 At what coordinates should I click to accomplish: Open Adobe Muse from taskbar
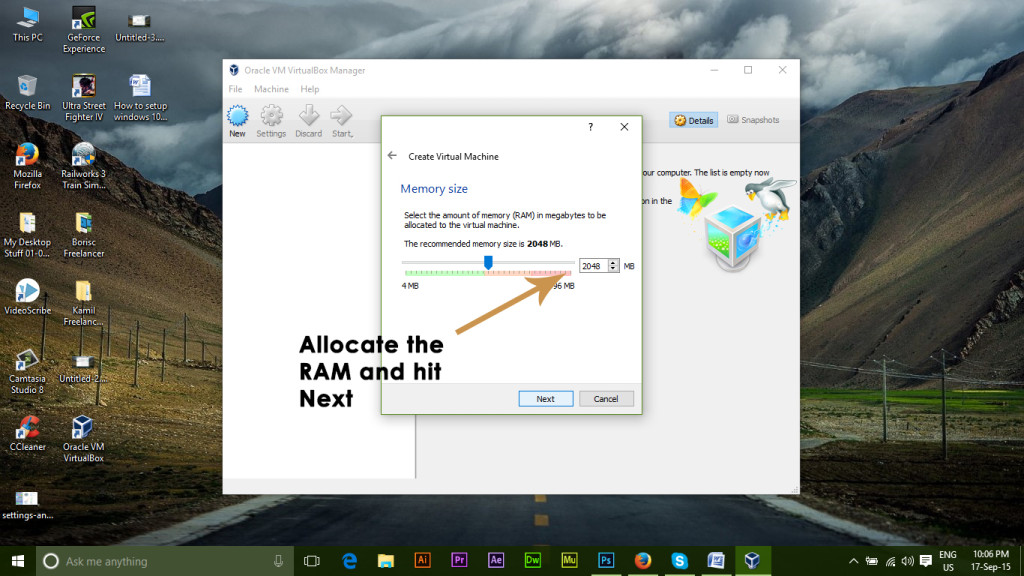coord(569,561)
